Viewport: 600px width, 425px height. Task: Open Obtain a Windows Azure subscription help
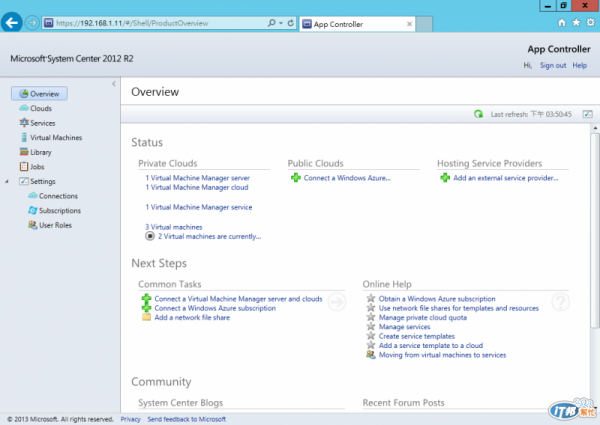click(x=437, y=299)
